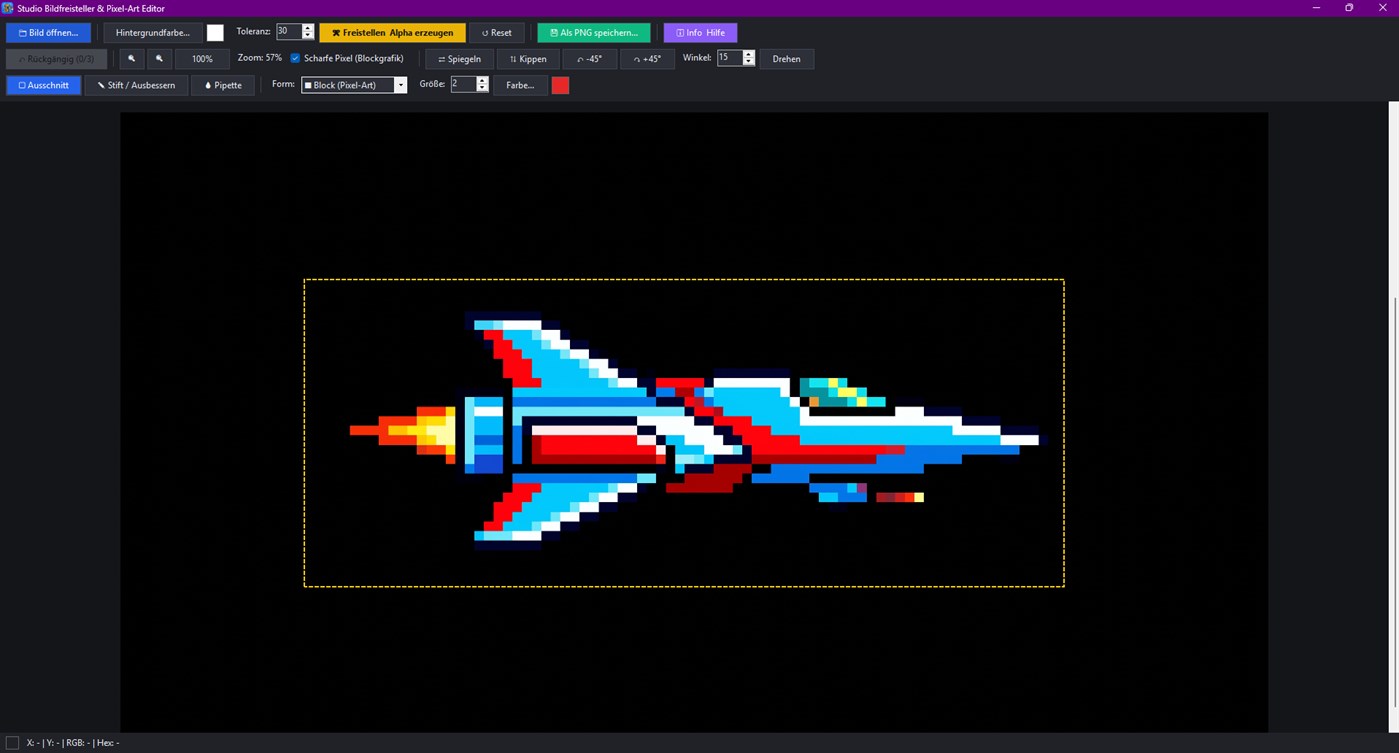Decrease Toleranz with the down arrow
The height and width of the screenshot is (753, 1399).
click(x=308, y=36)
